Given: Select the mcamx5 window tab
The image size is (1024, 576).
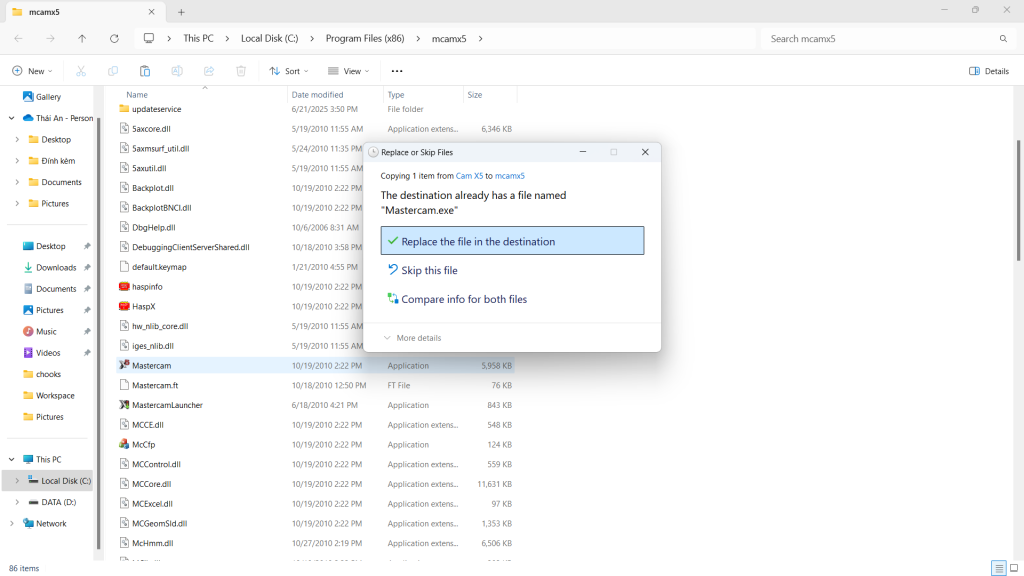Looking at the screenshot, I should [84, 12].
